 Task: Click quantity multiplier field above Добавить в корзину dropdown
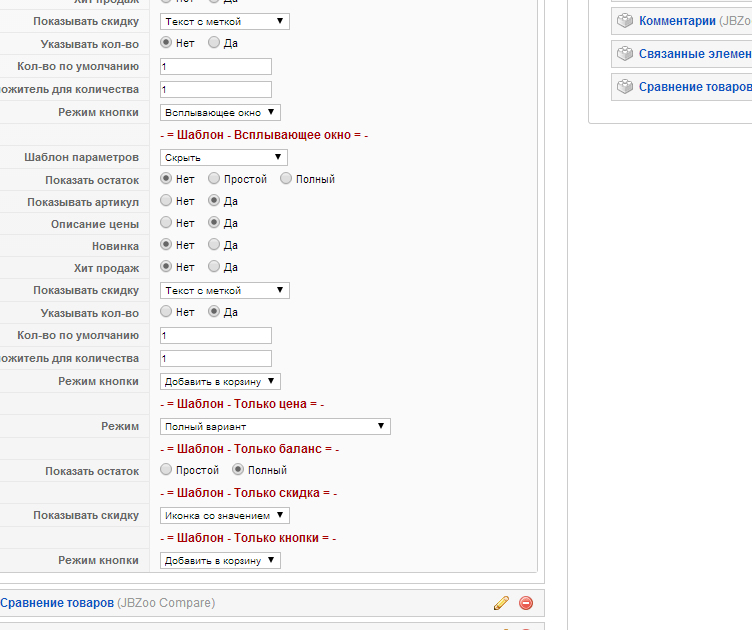[216, 358]
